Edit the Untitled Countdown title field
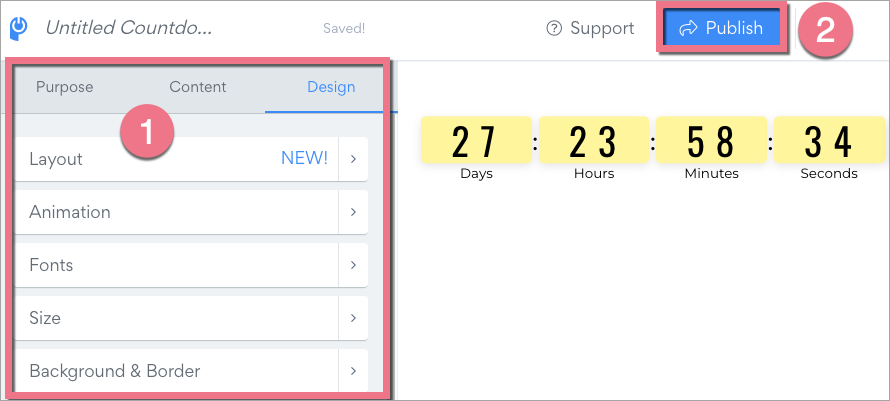This screenshot has width=890, height=401. click(x=128, y=29)
